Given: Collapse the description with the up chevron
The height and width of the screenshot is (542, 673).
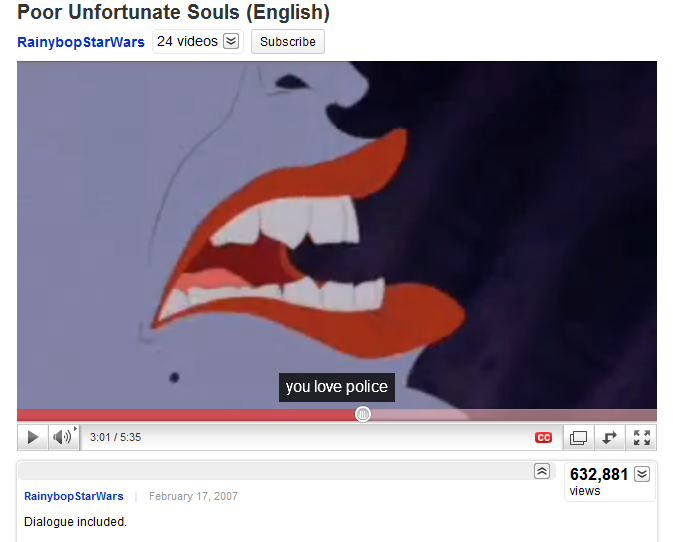Looking at the screenshot, I should click(542, 471).
